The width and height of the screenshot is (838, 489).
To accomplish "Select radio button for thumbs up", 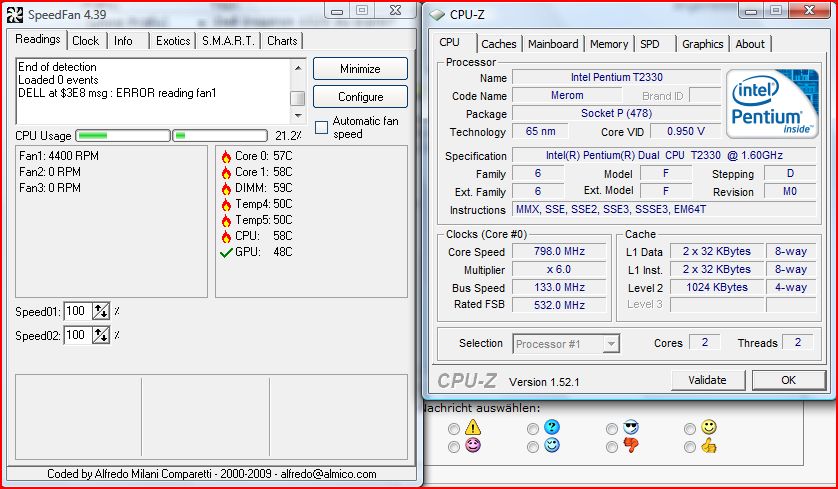I will point(690,447).
